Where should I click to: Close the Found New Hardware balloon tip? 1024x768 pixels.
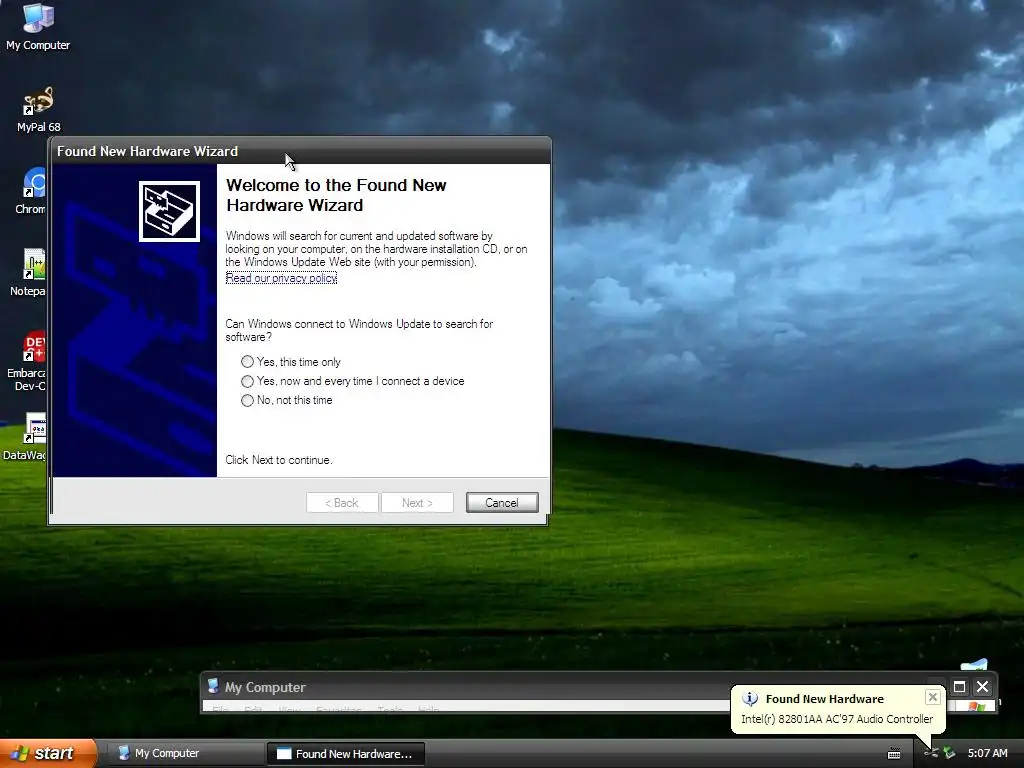click(933, 697)
